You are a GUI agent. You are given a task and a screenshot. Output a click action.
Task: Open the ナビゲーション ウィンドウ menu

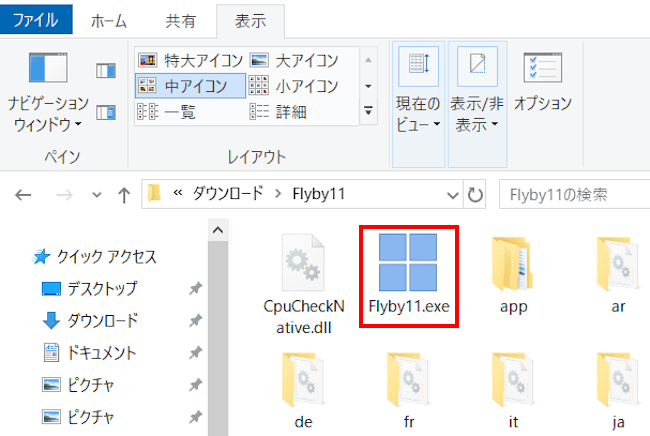pos(48,92)
